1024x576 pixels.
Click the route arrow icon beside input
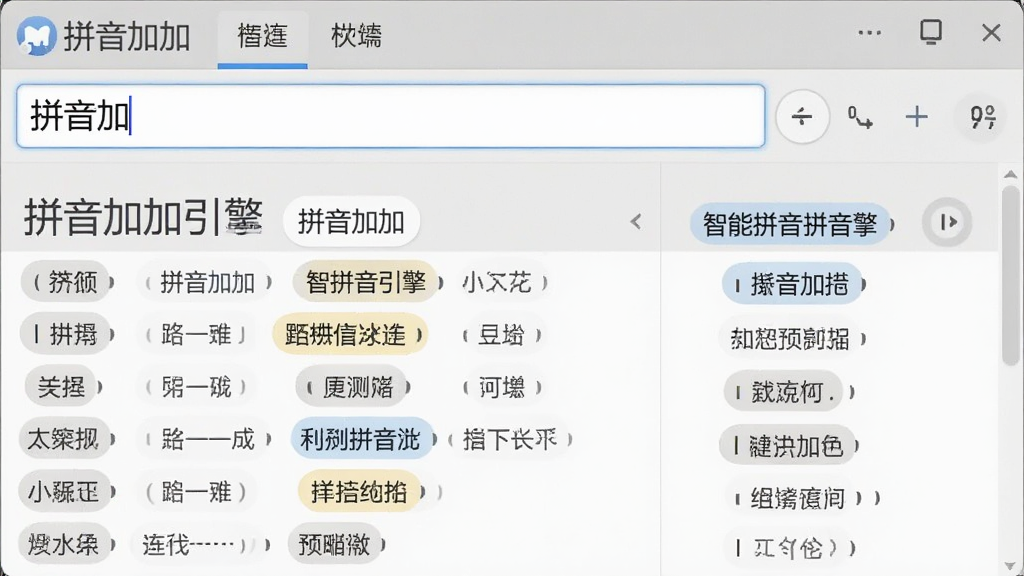(x=860, y=118)
